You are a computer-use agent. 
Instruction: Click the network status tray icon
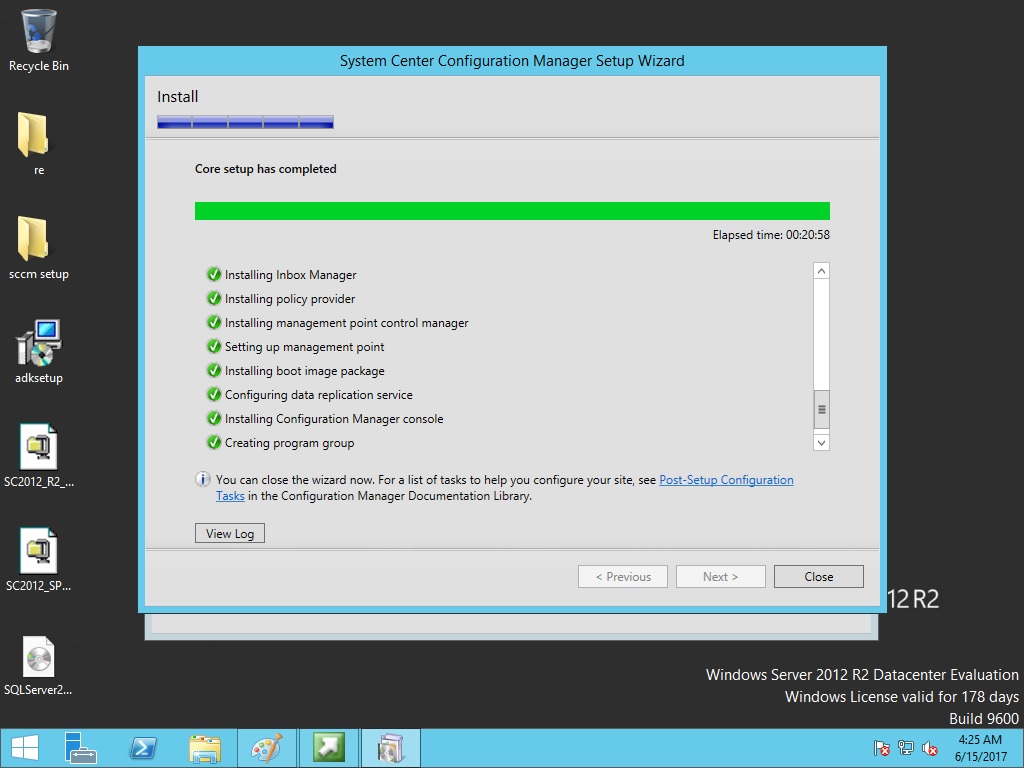906,748
